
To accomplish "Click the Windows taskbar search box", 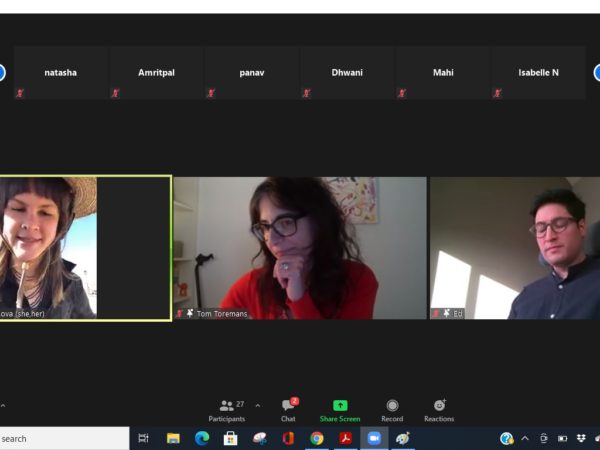I will point(64,439).
